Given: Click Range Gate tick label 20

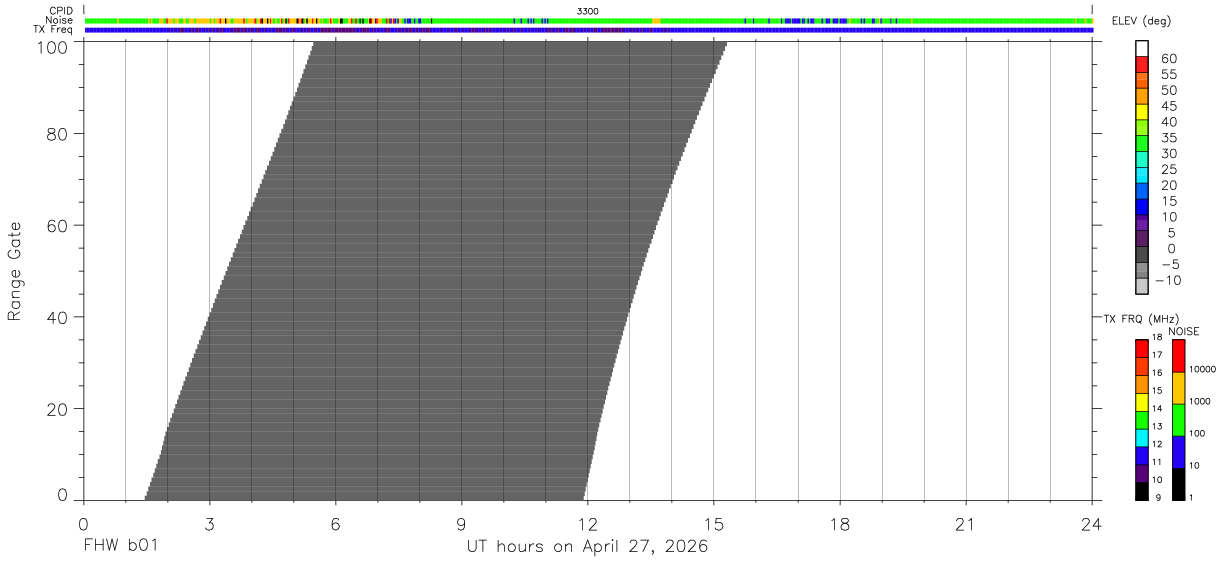Looking at the screenshot, I should point(57,409).
